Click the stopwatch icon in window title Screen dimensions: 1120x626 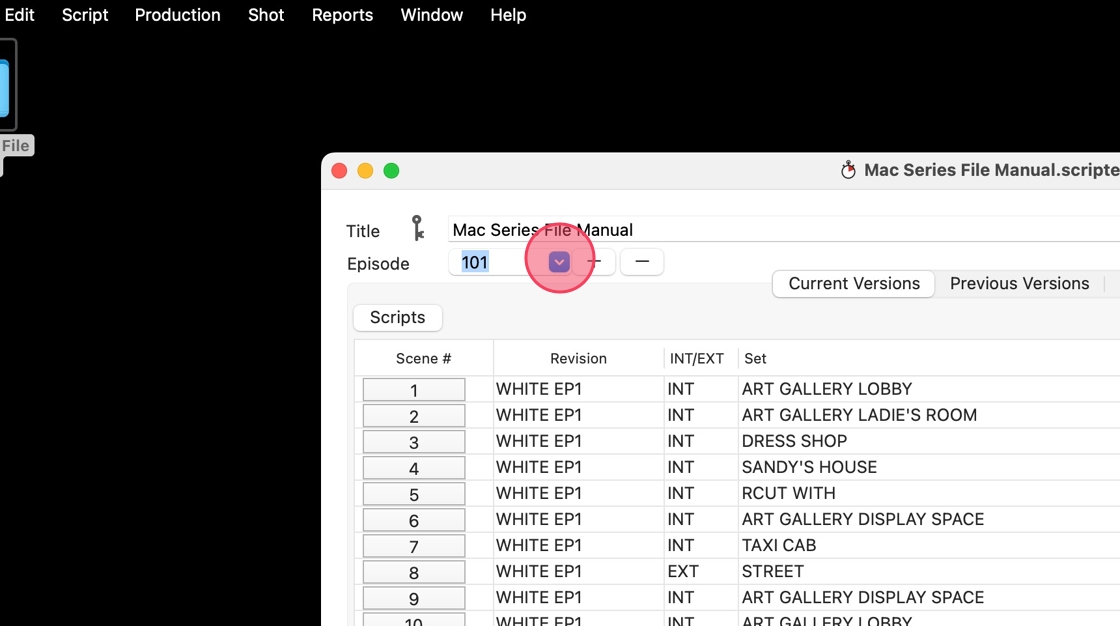(848, 170)
